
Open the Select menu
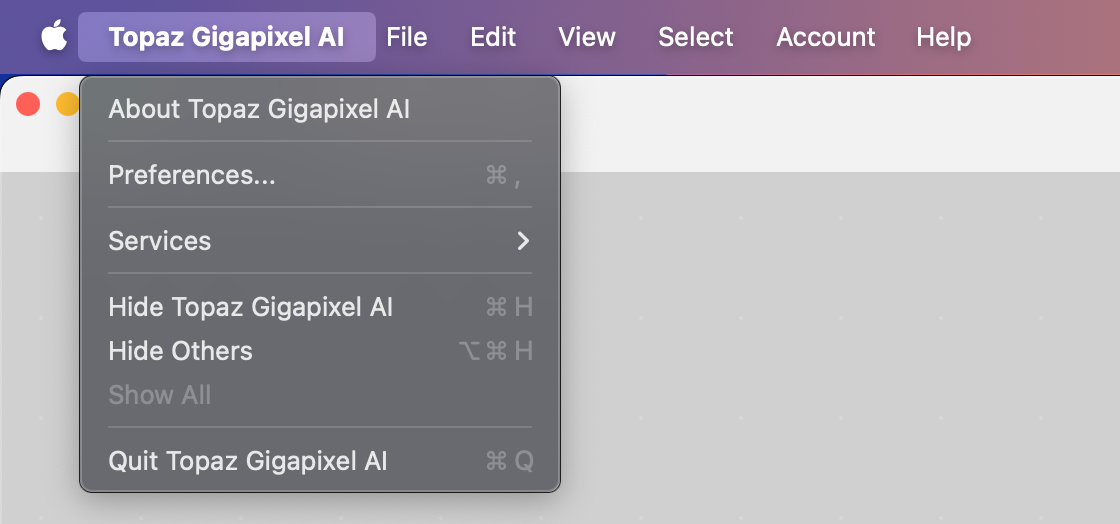tap(695, 36)
